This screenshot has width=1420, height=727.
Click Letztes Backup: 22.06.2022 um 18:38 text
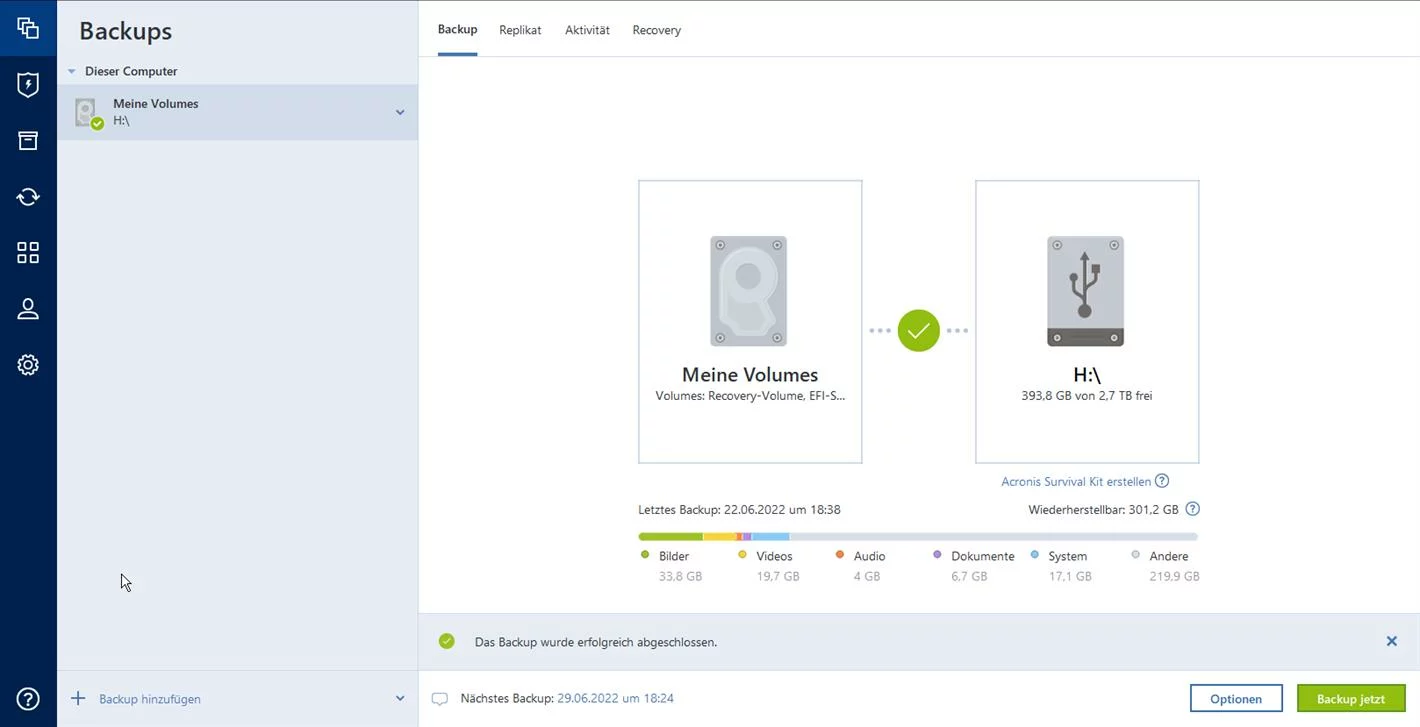click(x=739, y=509)
